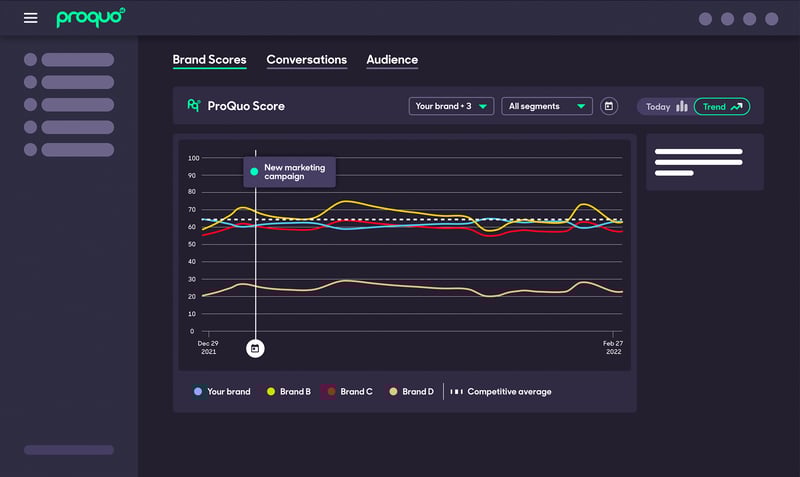Open the calendar date picker button
The width and height of the screenshot is (800, 477).
pos(609,106)
